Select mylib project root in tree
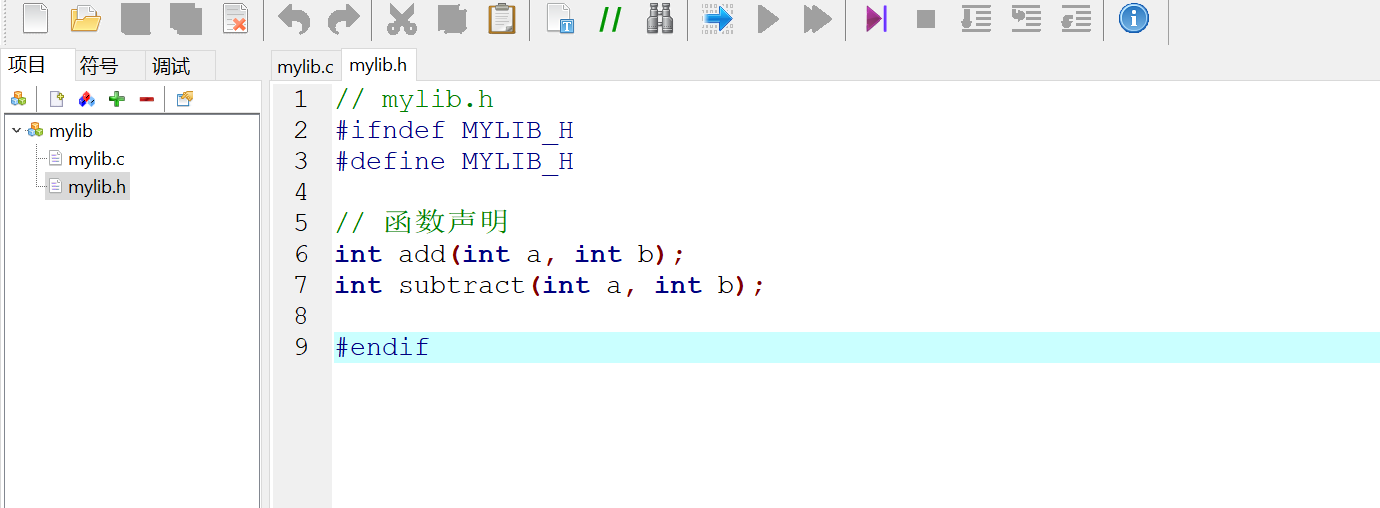1380x508 pixels. [x=71, y=131]
